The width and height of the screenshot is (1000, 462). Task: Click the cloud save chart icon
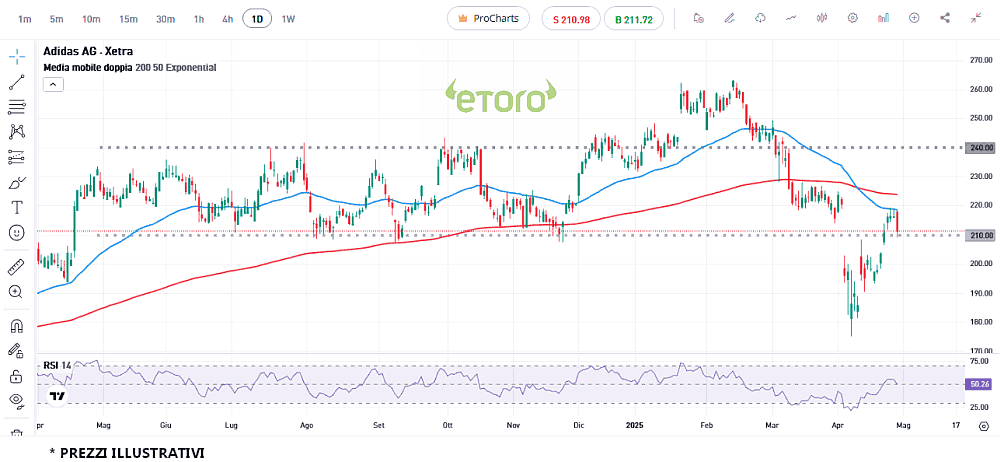coord(760,19)
